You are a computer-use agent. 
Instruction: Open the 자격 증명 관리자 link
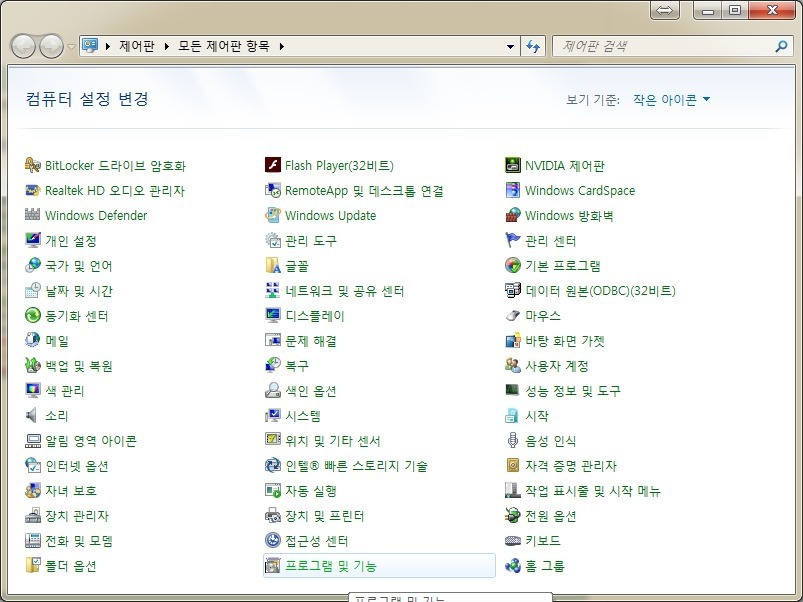571,466
